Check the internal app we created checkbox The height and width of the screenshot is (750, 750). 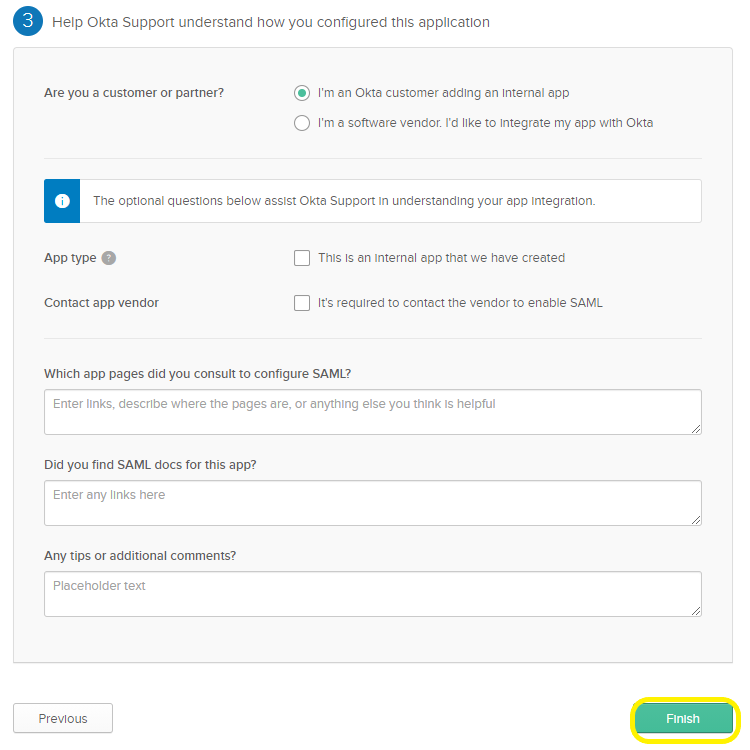(x=302, y=258)
